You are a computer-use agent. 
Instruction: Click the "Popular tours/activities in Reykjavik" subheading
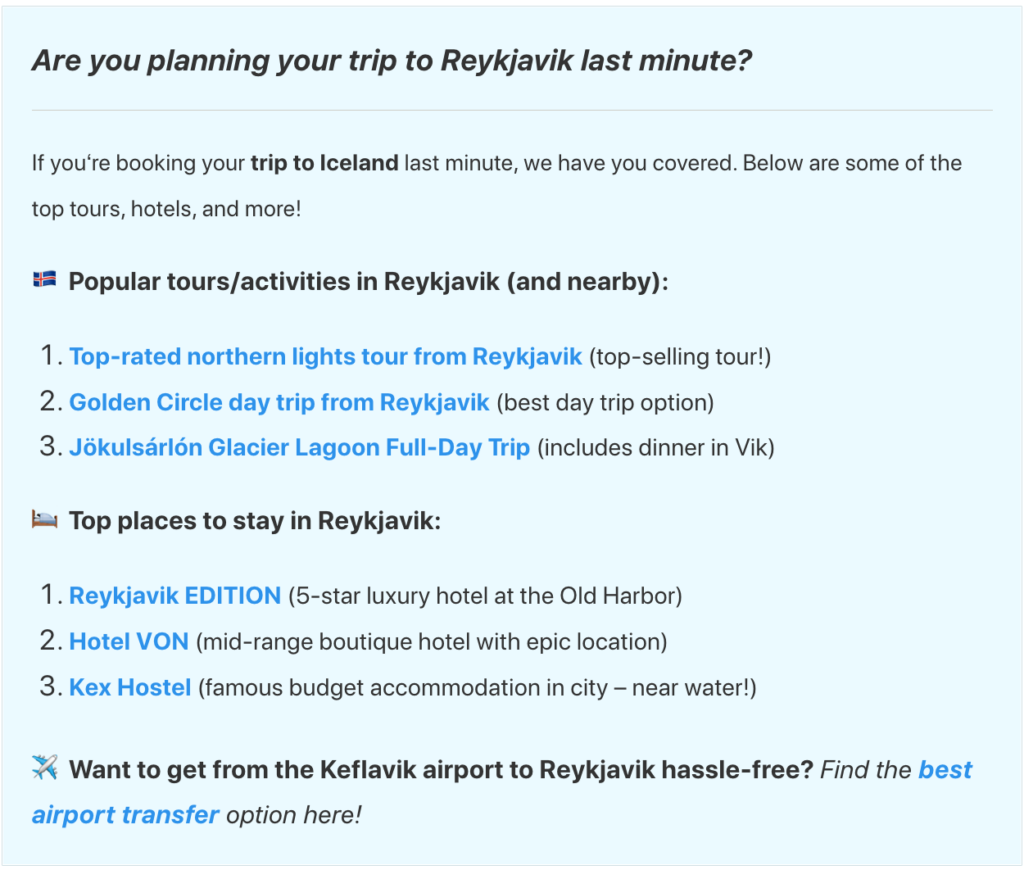(x=368, y=281)
